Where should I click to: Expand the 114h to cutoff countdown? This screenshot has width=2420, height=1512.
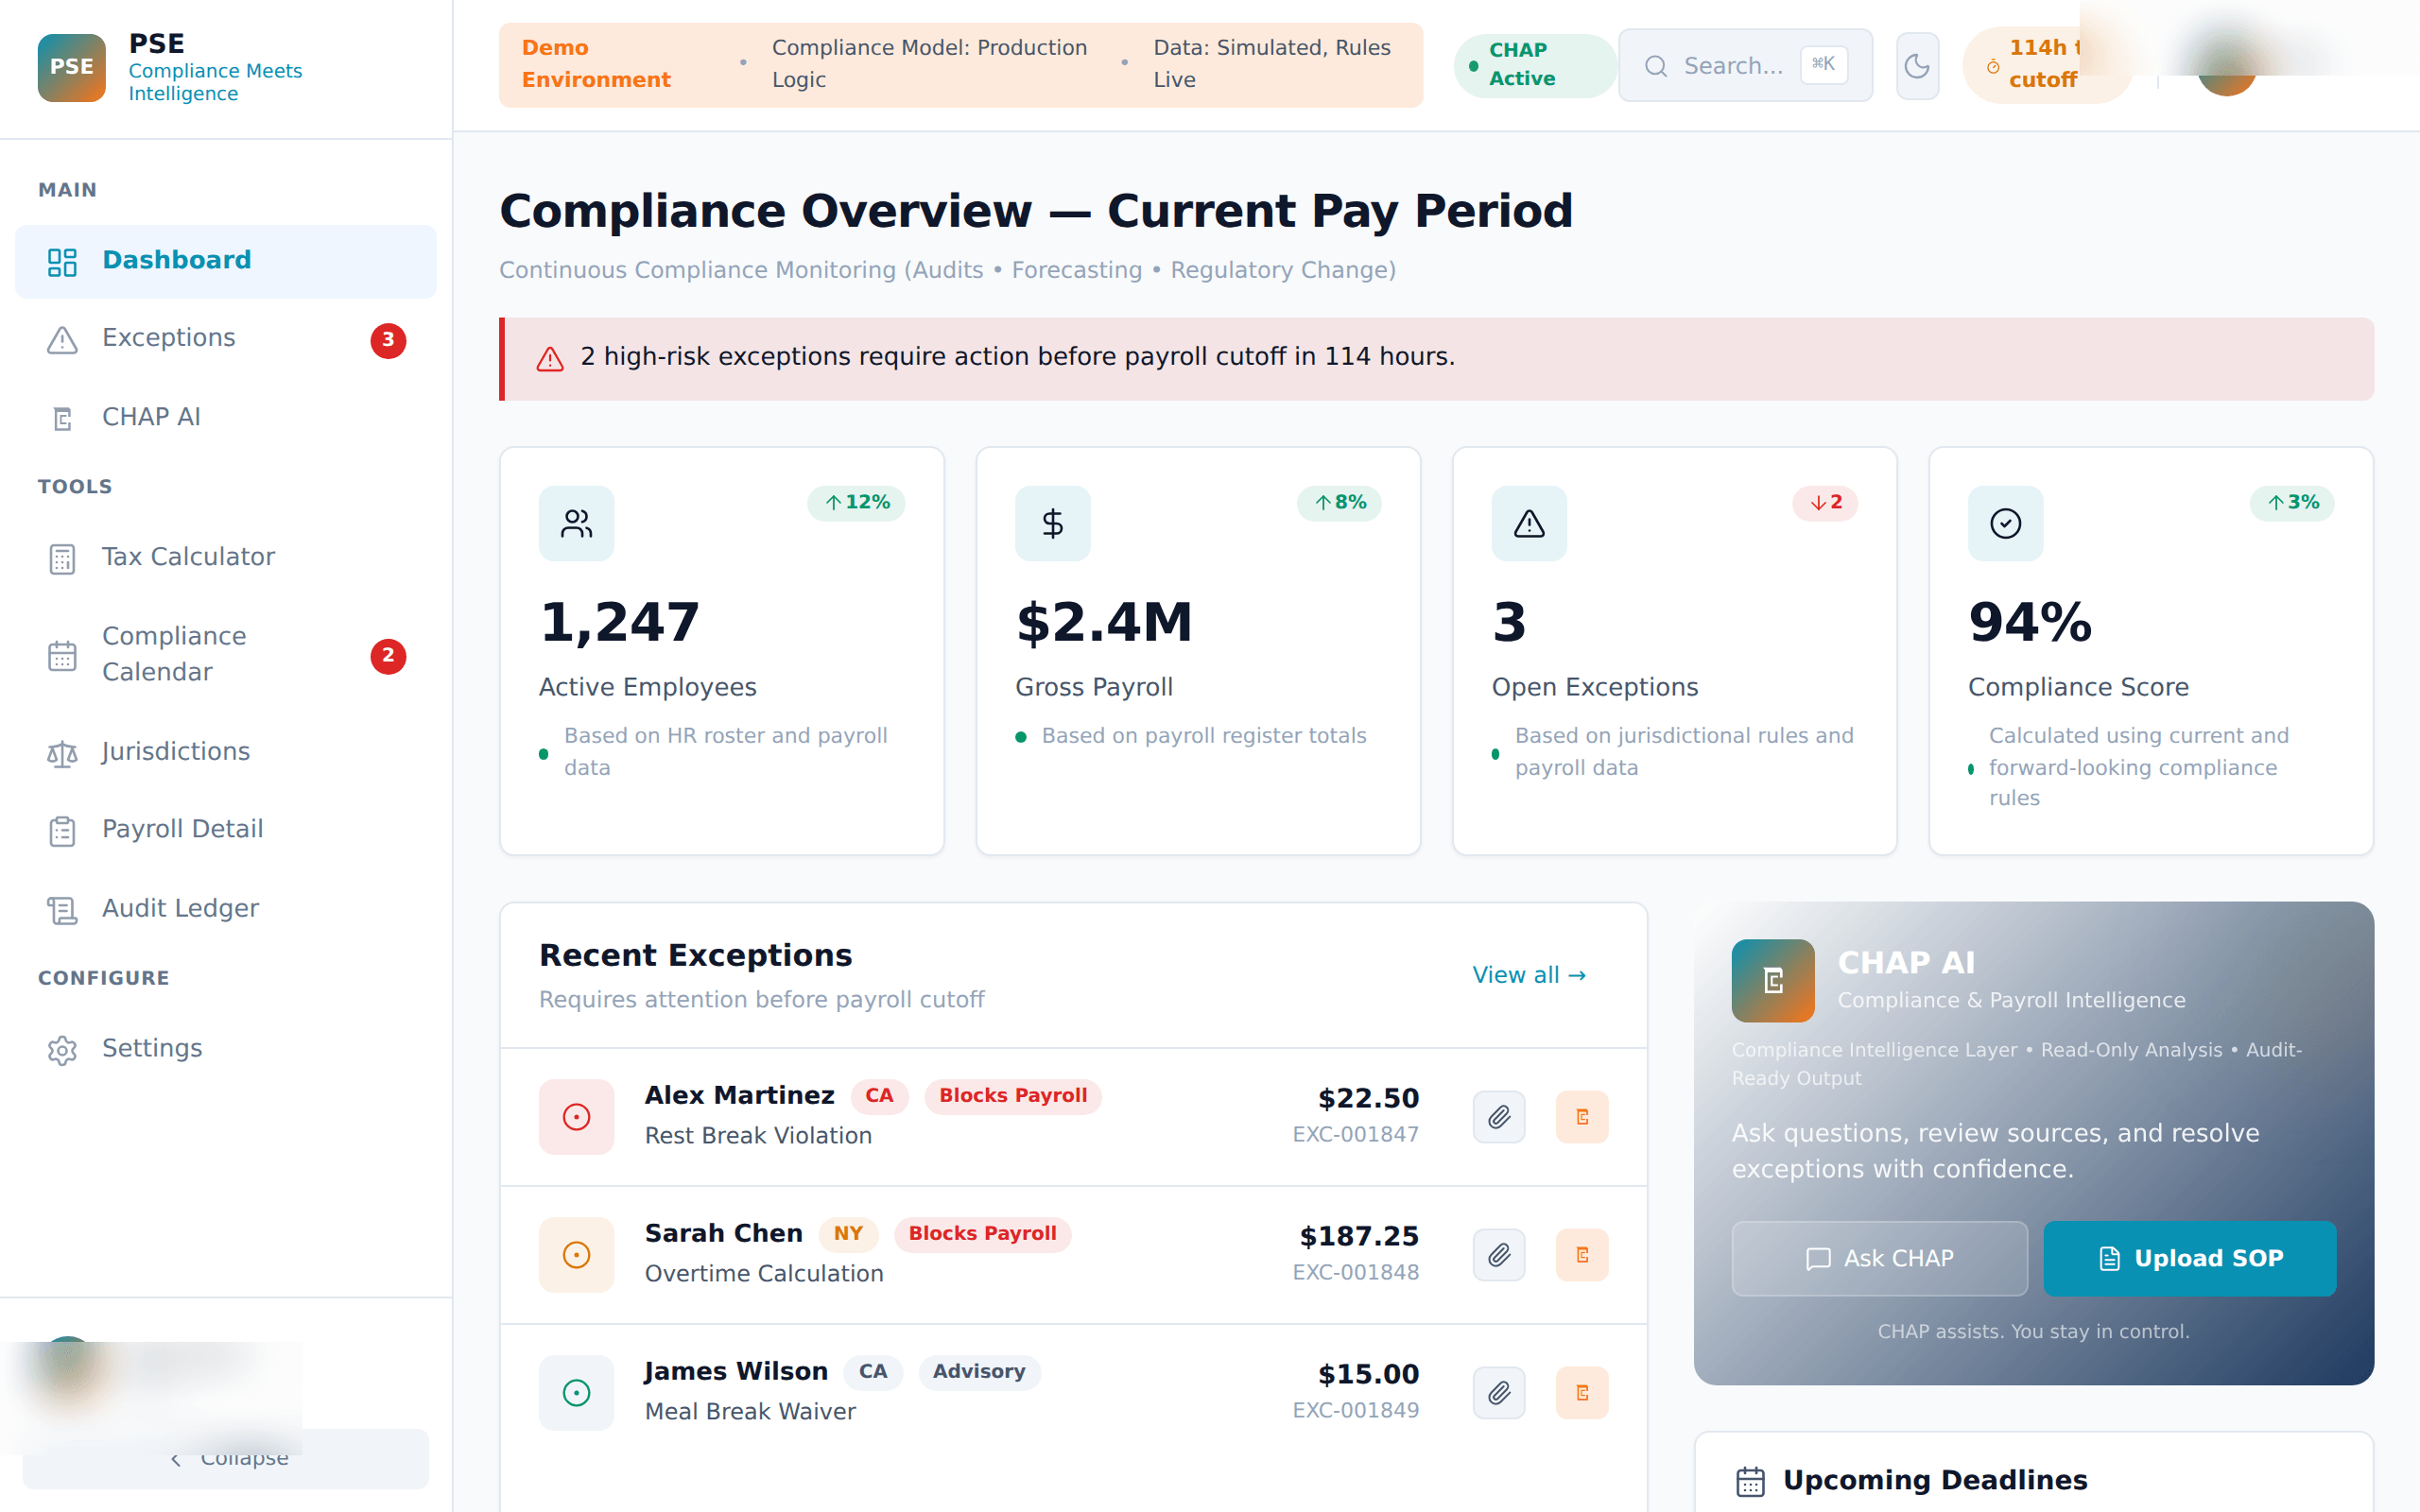[x=2046, y=64]
